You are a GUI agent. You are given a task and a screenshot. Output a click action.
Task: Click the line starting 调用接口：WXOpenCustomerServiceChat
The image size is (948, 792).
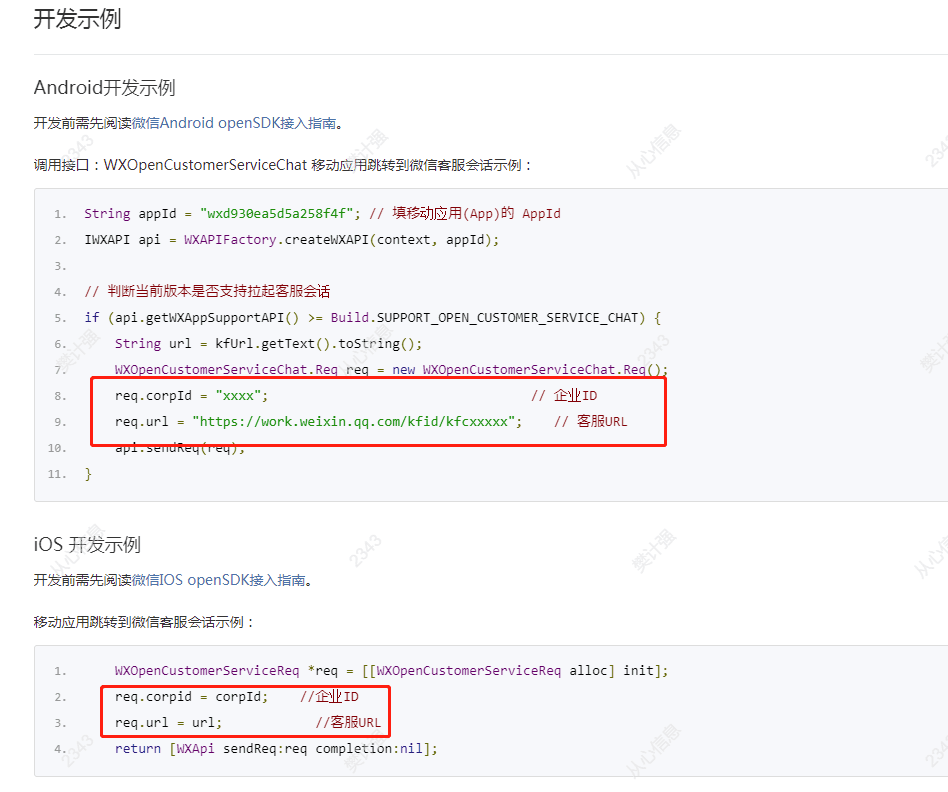point(282,165)
